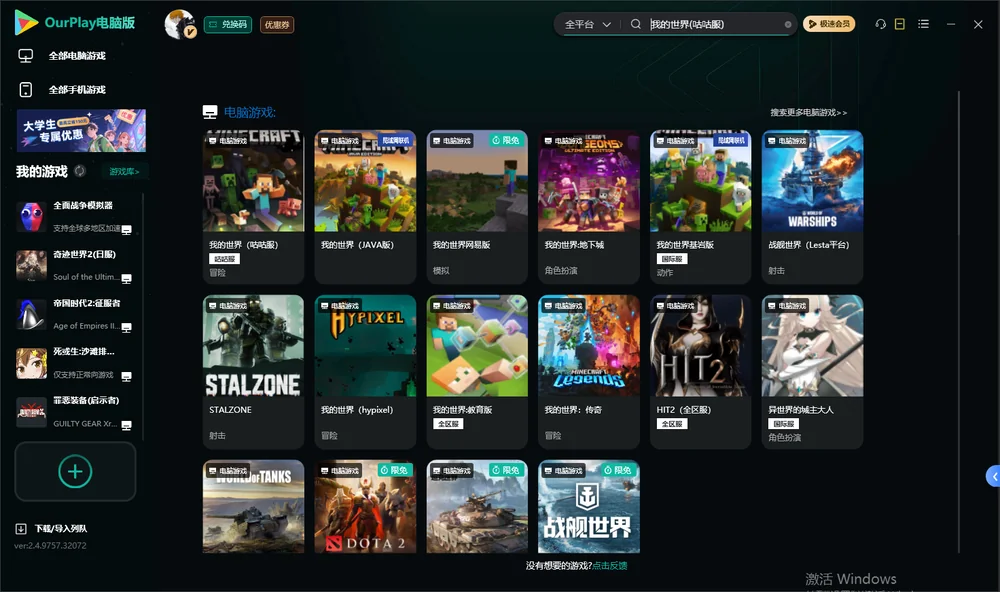Image resolution: width=1000 pixels, height=592 pixels.
Task: Click the 全部手机游戏 phone icon
Action: click(x=26, y=90)
